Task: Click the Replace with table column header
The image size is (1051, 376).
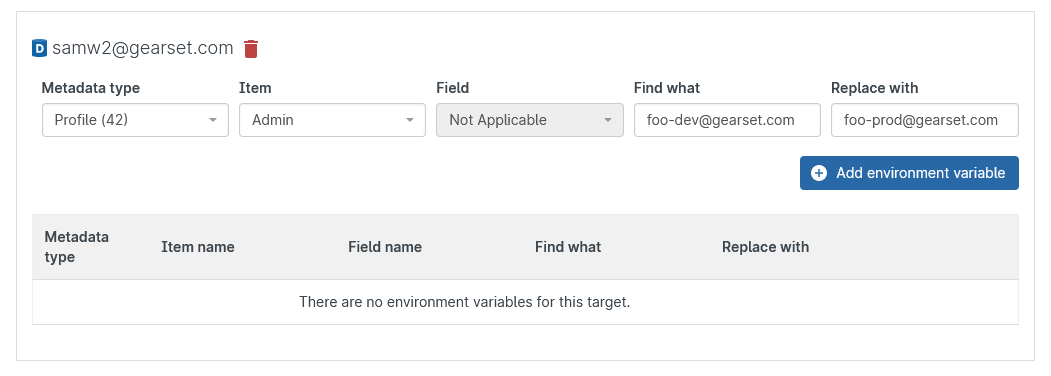Action: pyautogui.click(x=765, y=247)
